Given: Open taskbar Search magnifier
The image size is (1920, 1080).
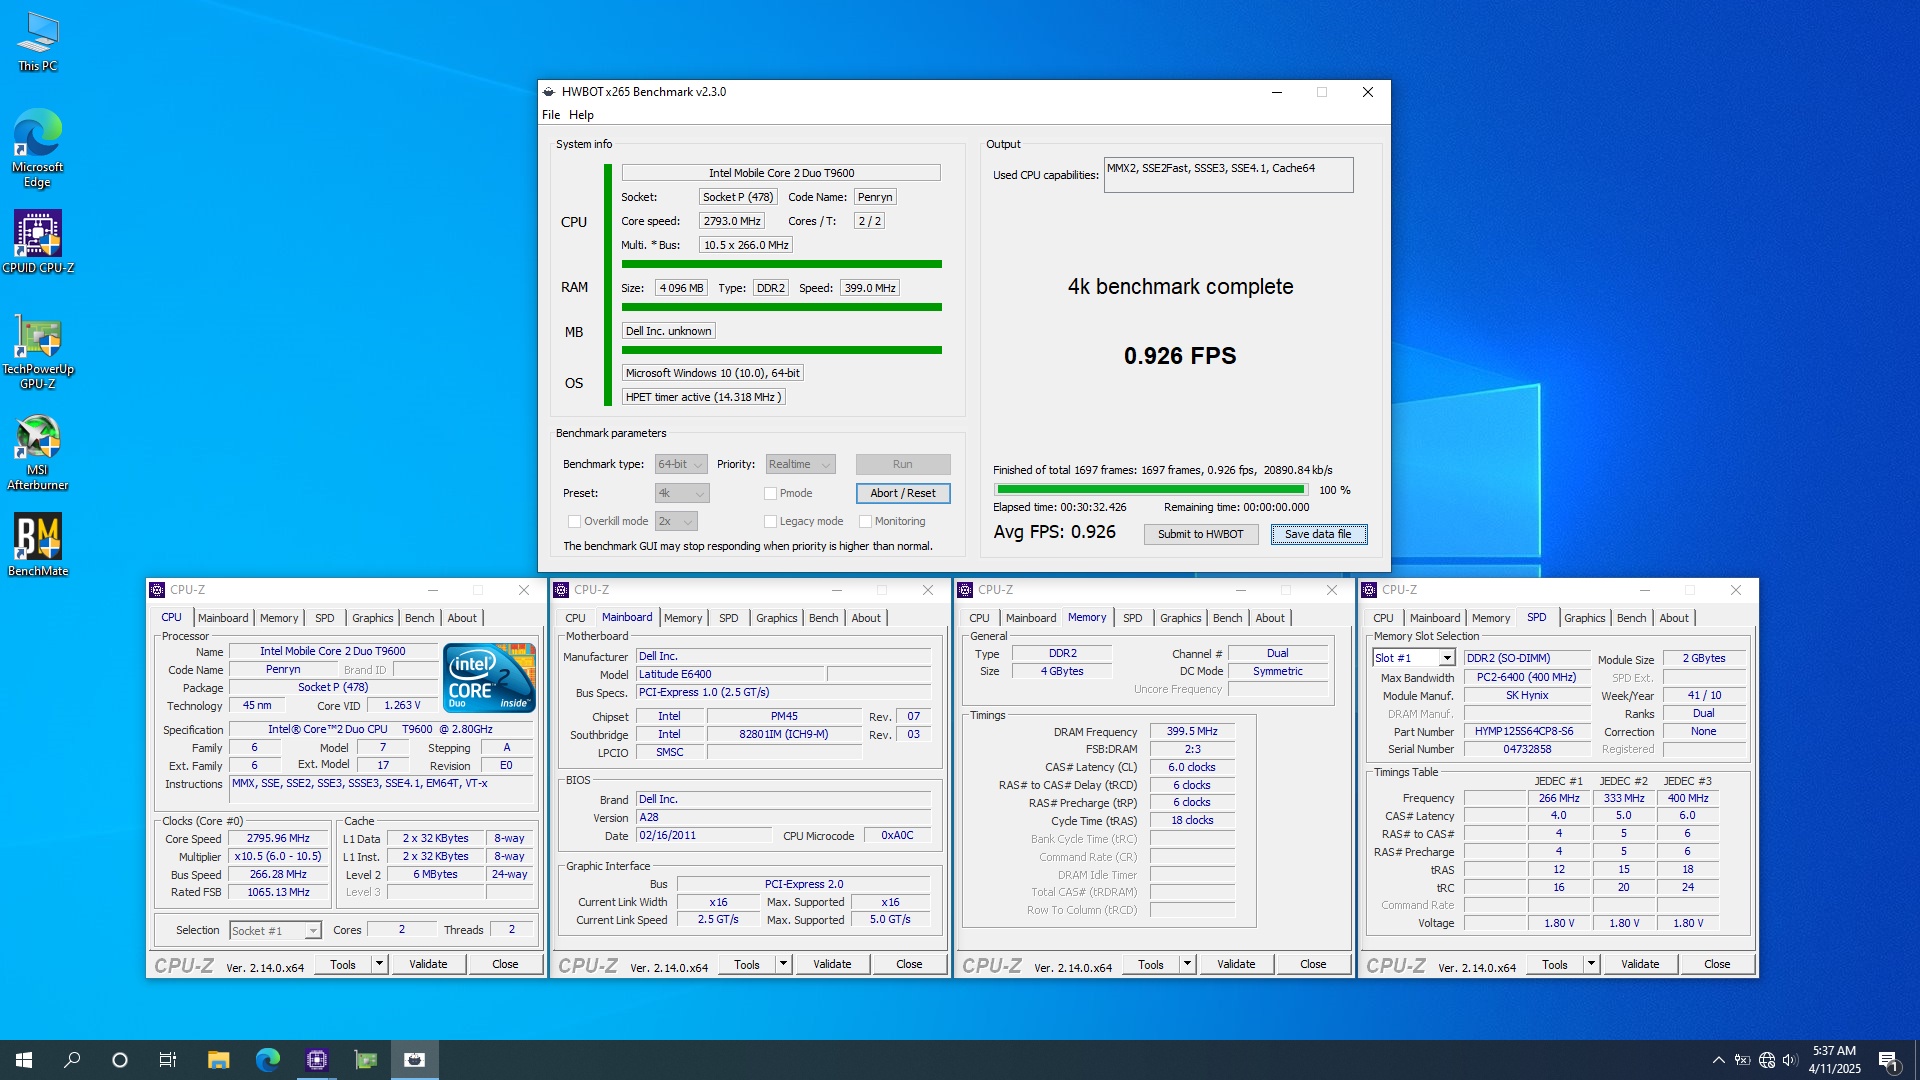Looking at the screenshot, I should click(x=72, y=1060).
